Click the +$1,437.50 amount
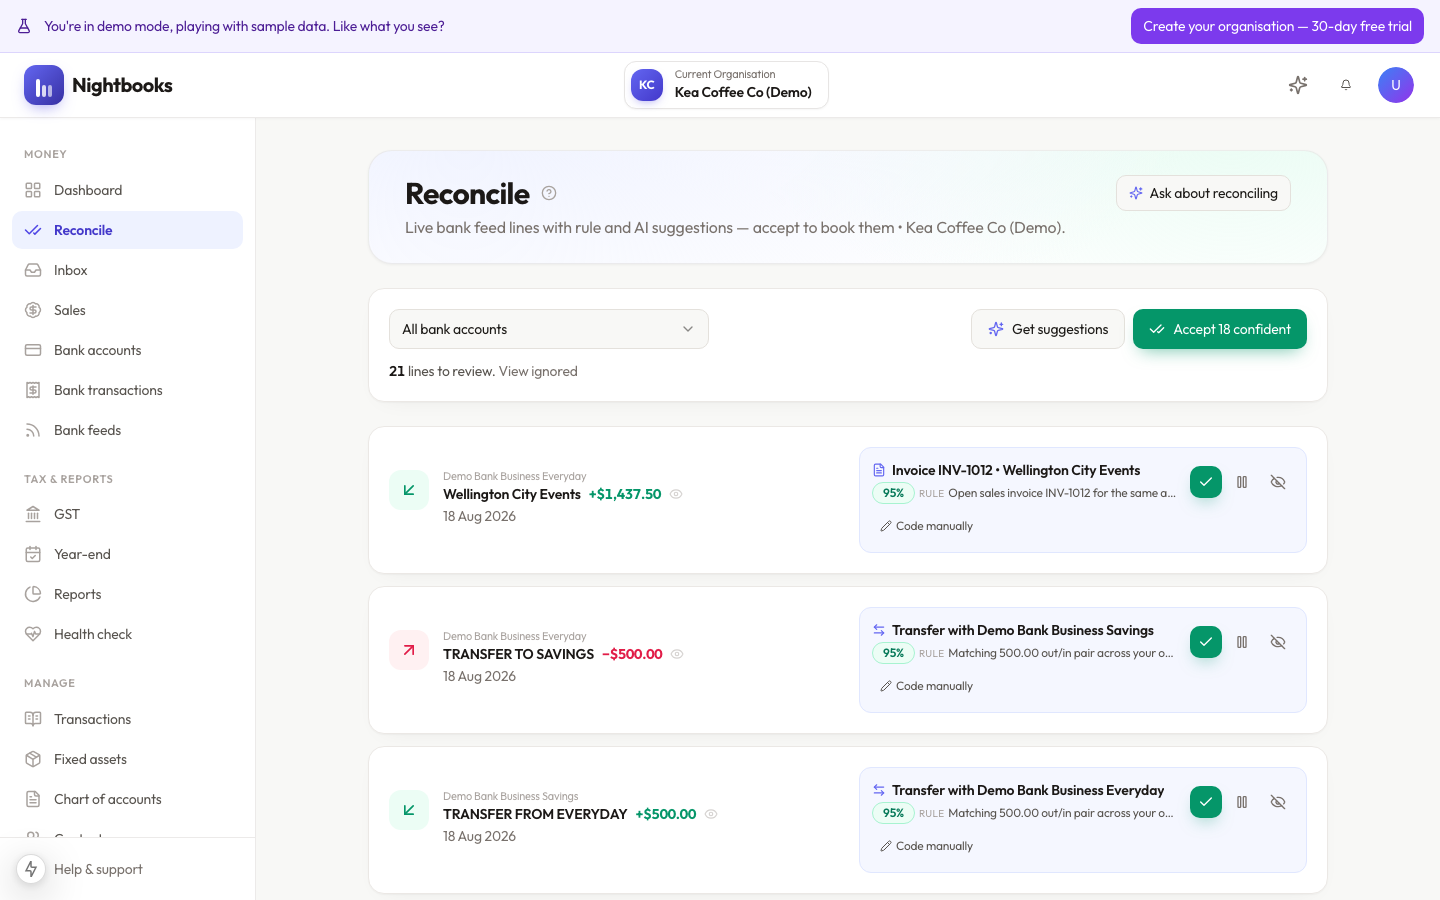 click(625, 494)
